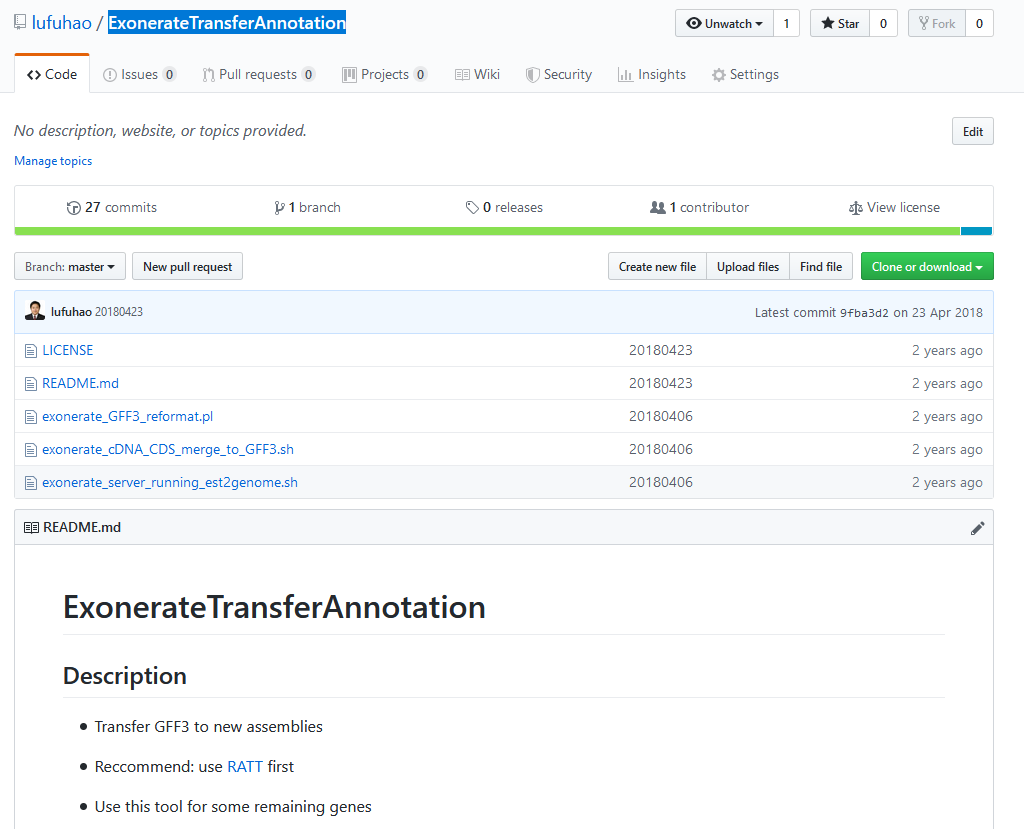
Task: Open commit 20180406 in exonerate_GFF3_reformat.pl row
Action: (x=660, y=416)
